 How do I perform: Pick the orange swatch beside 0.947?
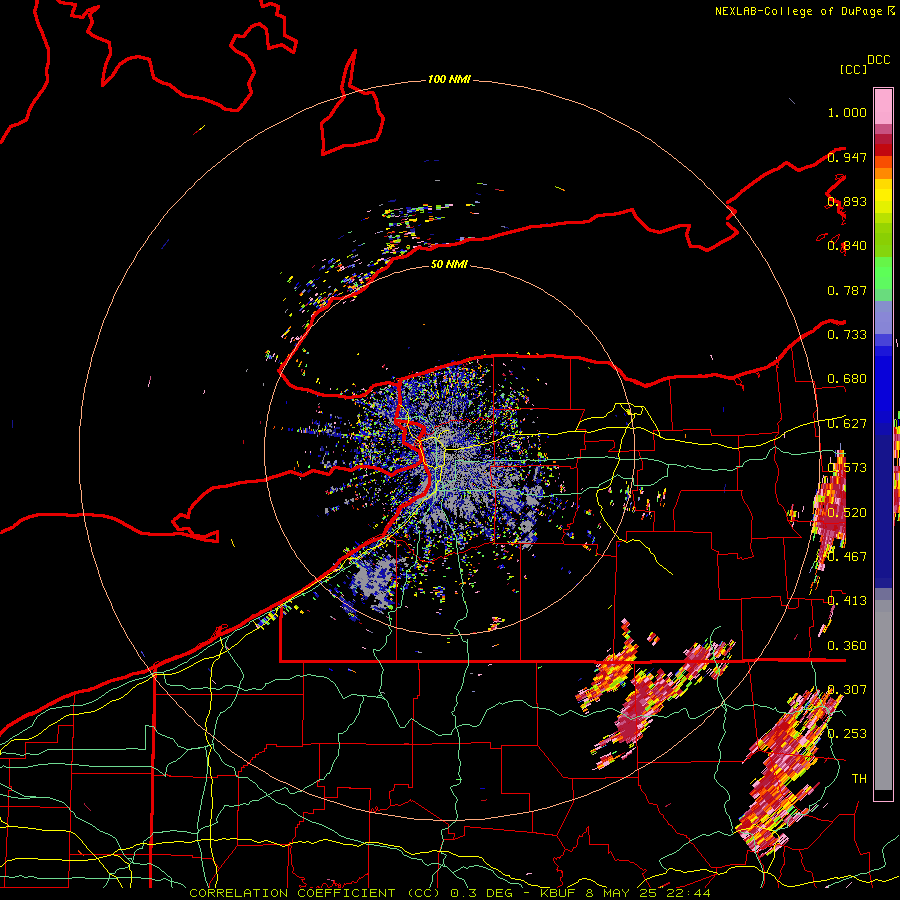pos(883,162)
